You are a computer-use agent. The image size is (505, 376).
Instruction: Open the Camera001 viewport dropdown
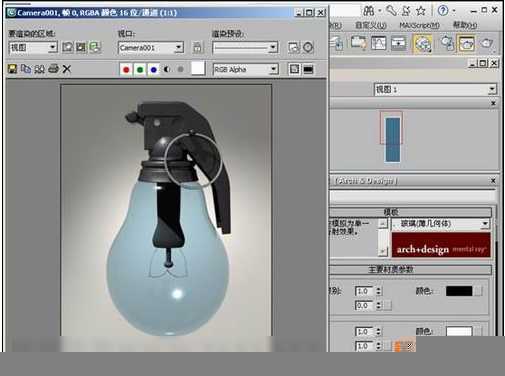click(x=151, y=48)
